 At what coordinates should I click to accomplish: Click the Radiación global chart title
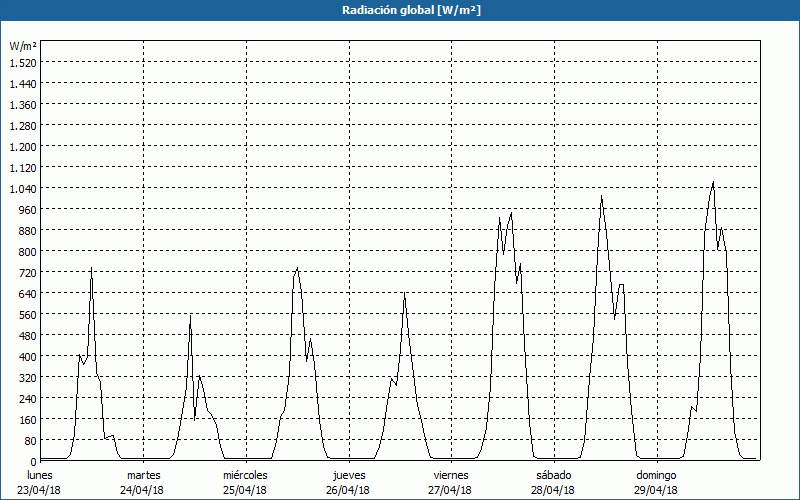[x=400, y=9]
